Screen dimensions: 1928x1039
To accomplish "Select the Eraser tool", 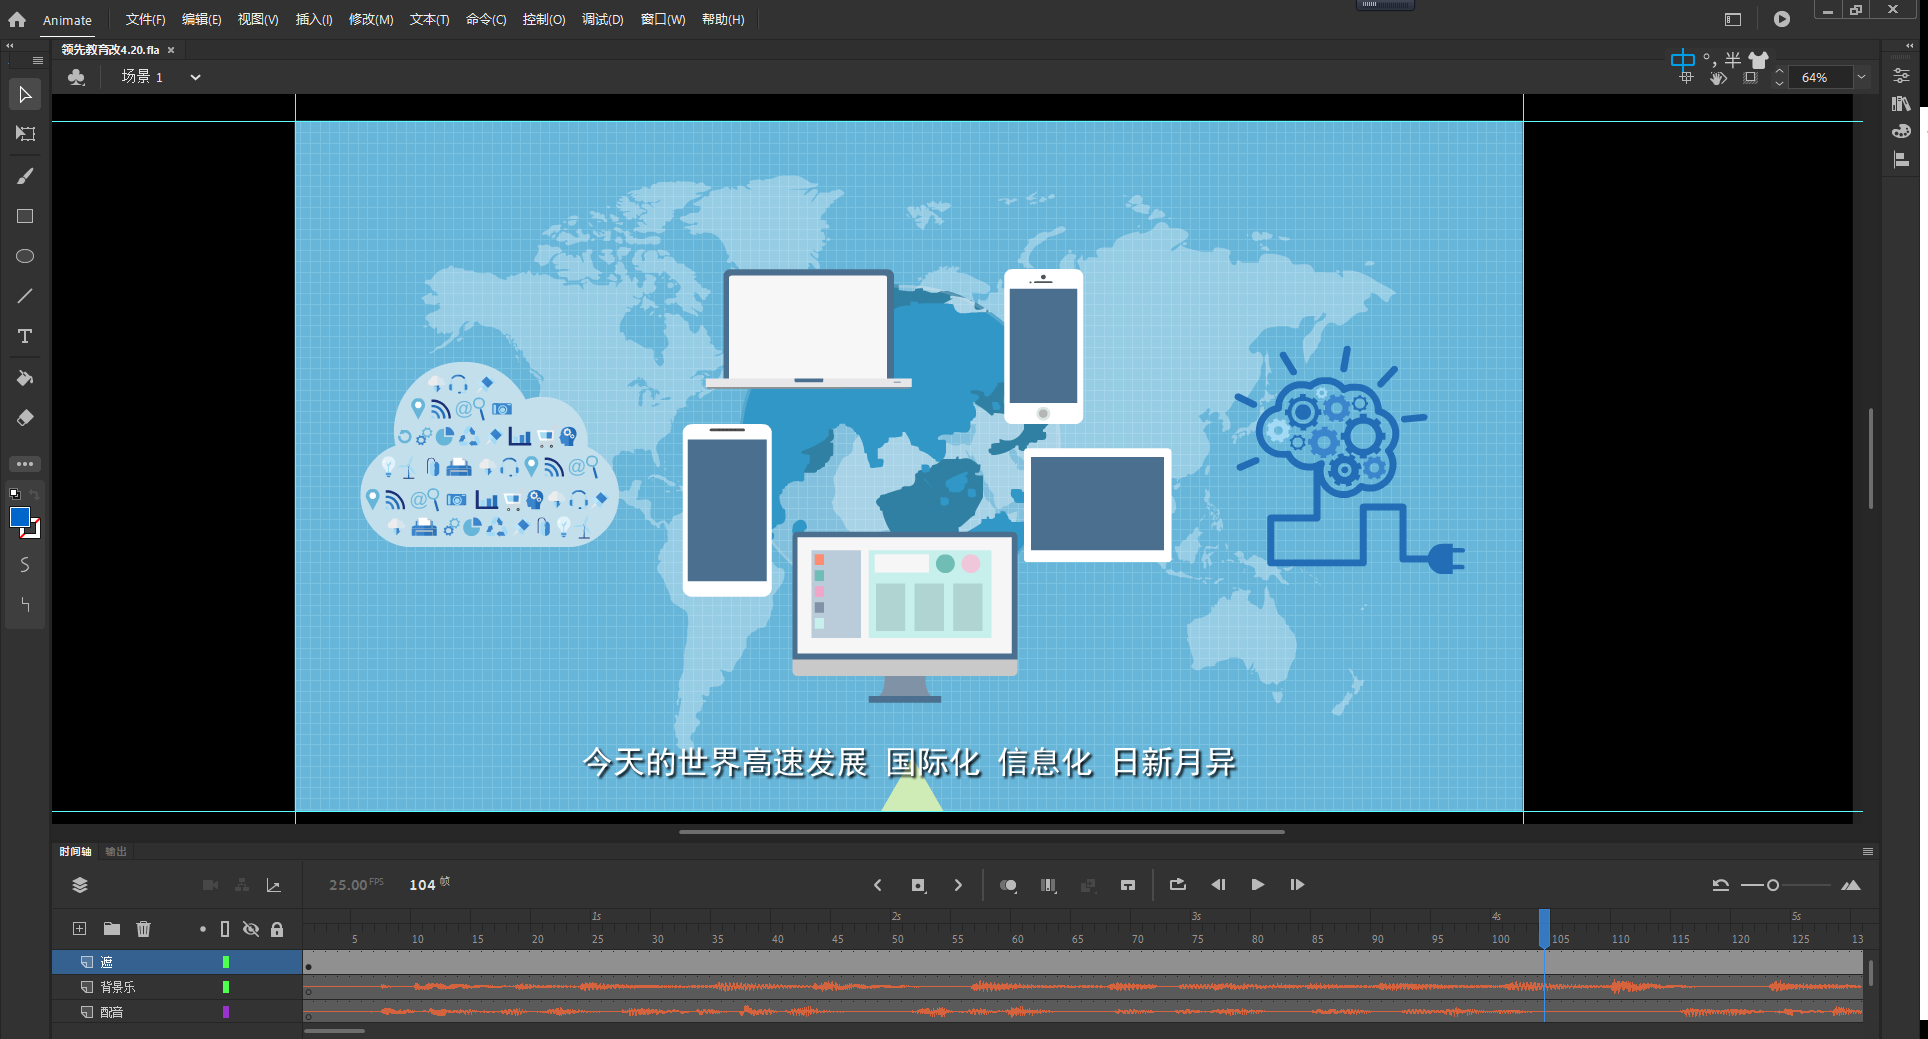I will 25,418.
